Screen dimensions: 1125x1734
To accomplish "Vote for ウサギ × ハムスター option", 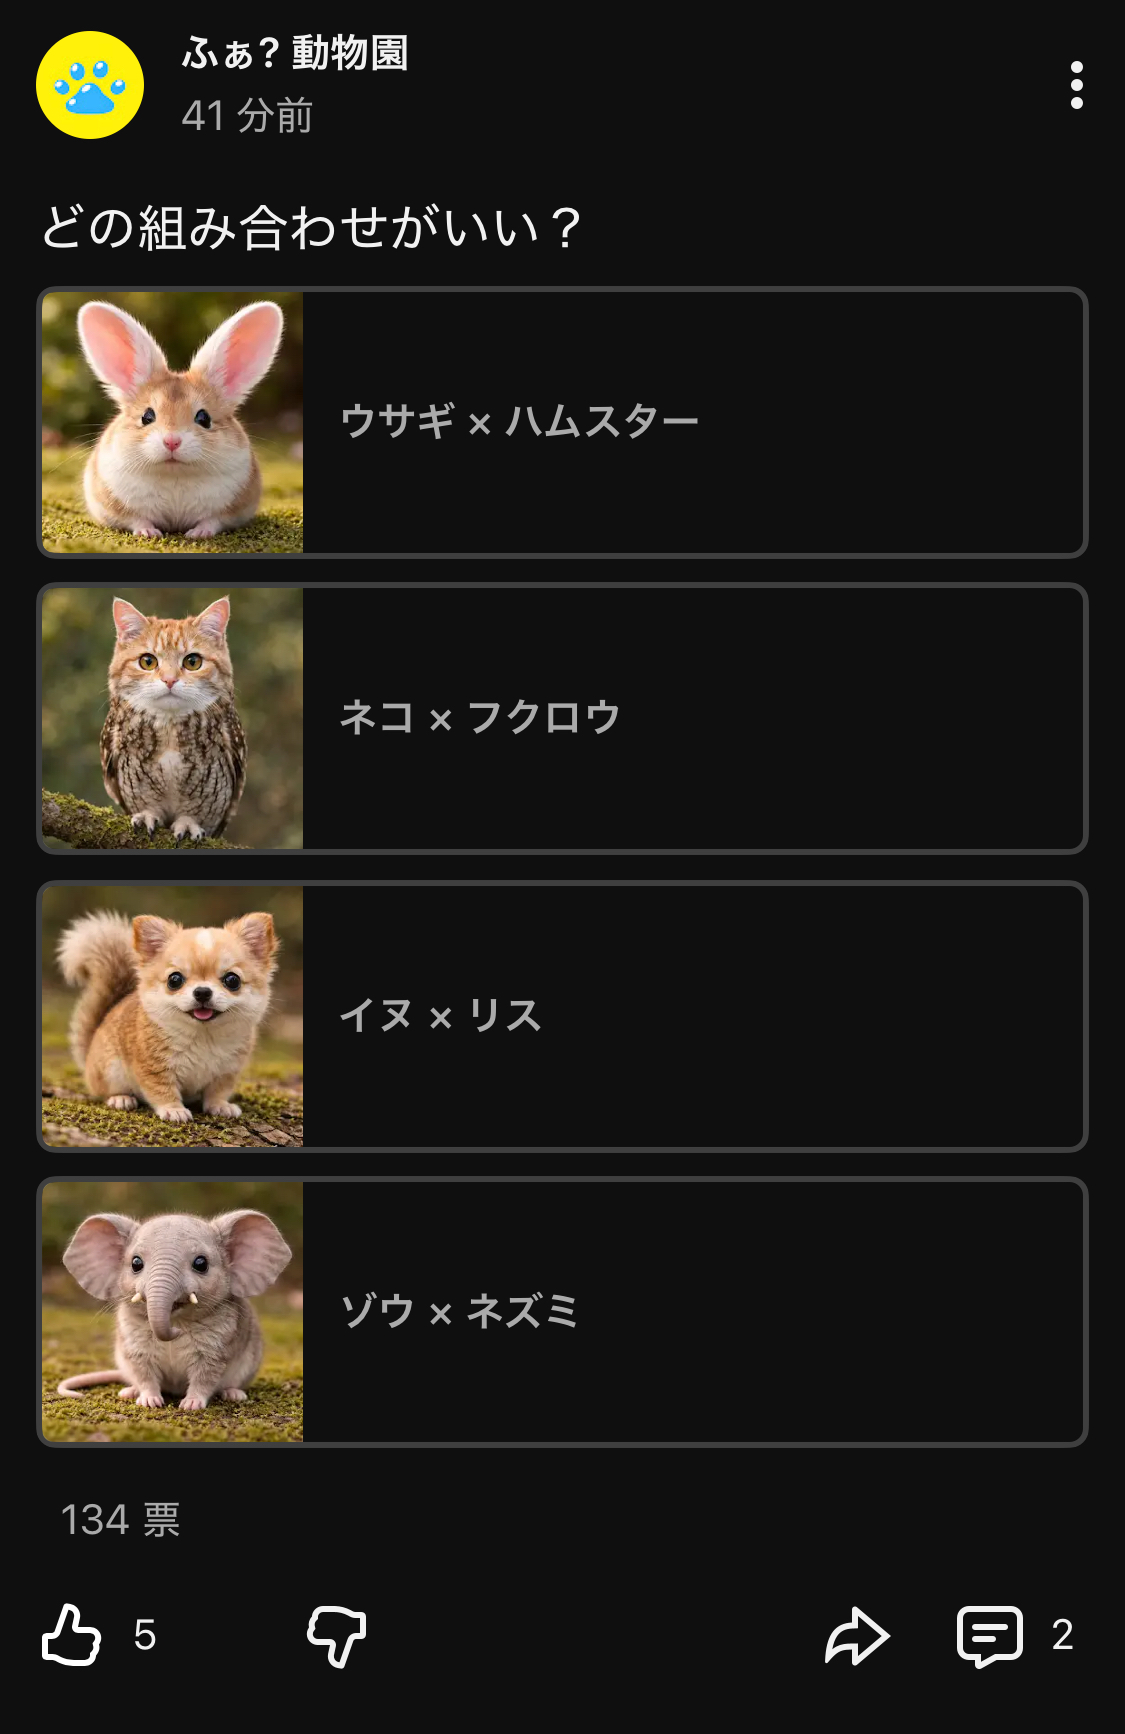I will click(x=562, y=422).
